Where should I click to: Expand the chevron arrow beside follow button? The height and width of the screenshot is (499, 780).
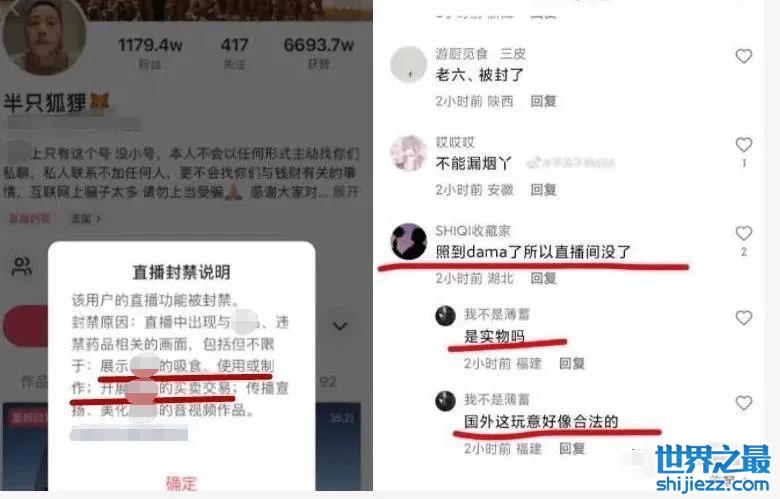point(340,326)
